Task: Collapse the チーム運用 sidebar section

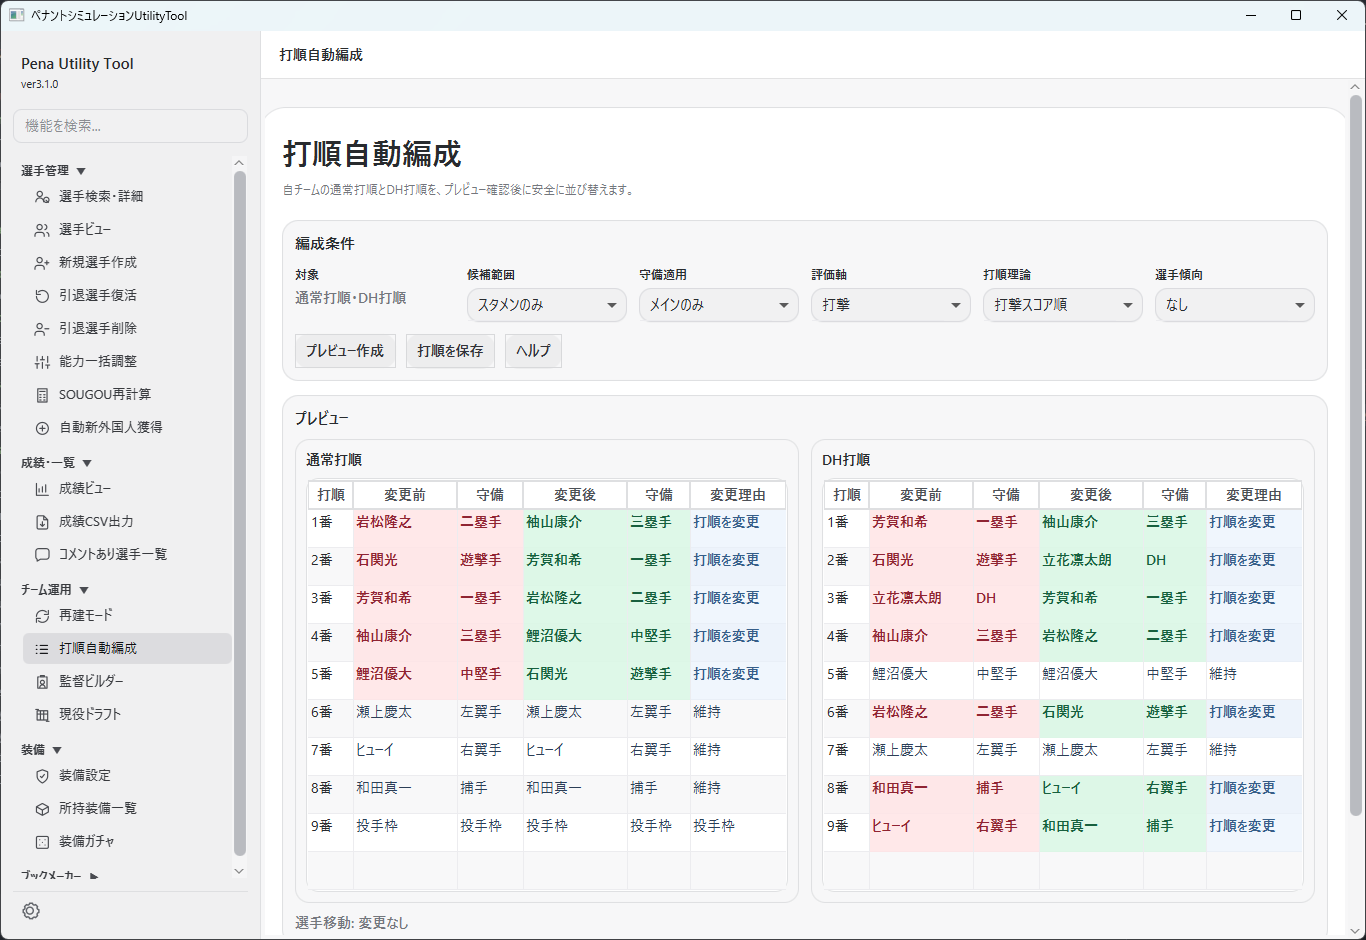Action: (55, 590)
